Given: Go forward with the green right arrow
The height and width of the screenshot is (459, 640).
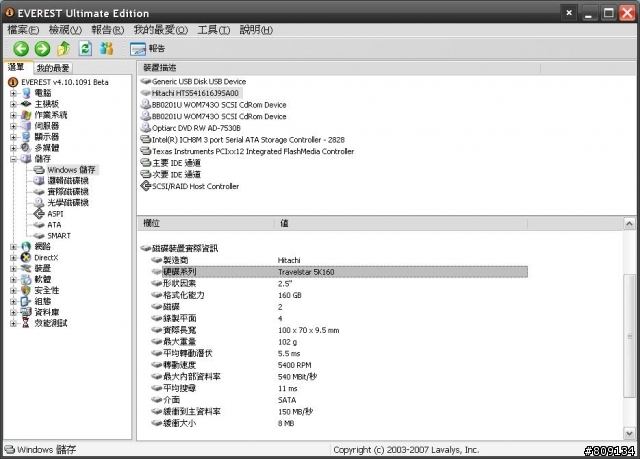Looking at the screenshot, I should (x=42, y=49).
